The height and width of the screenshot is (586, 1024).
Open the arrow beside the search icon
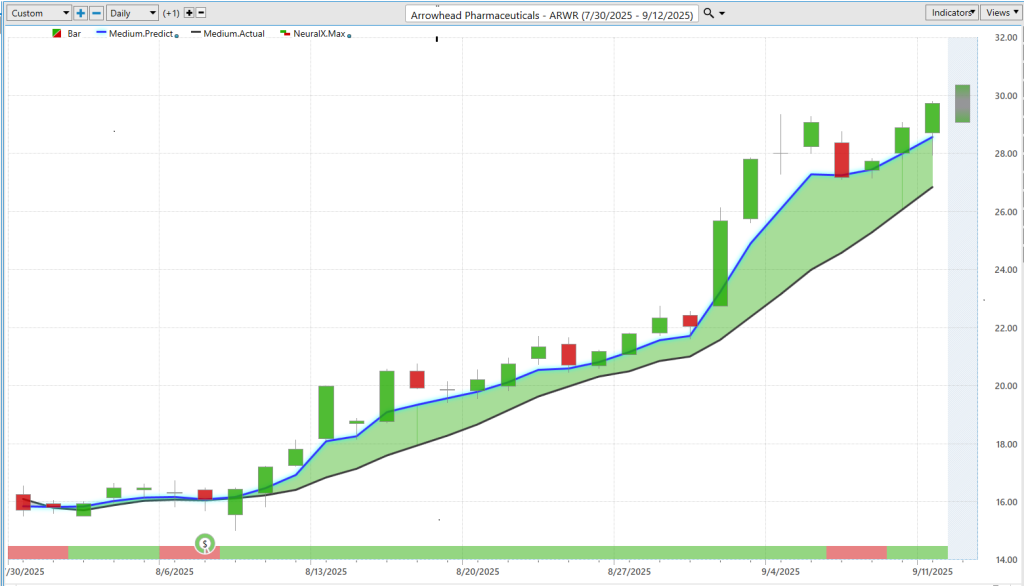point(722,14)
